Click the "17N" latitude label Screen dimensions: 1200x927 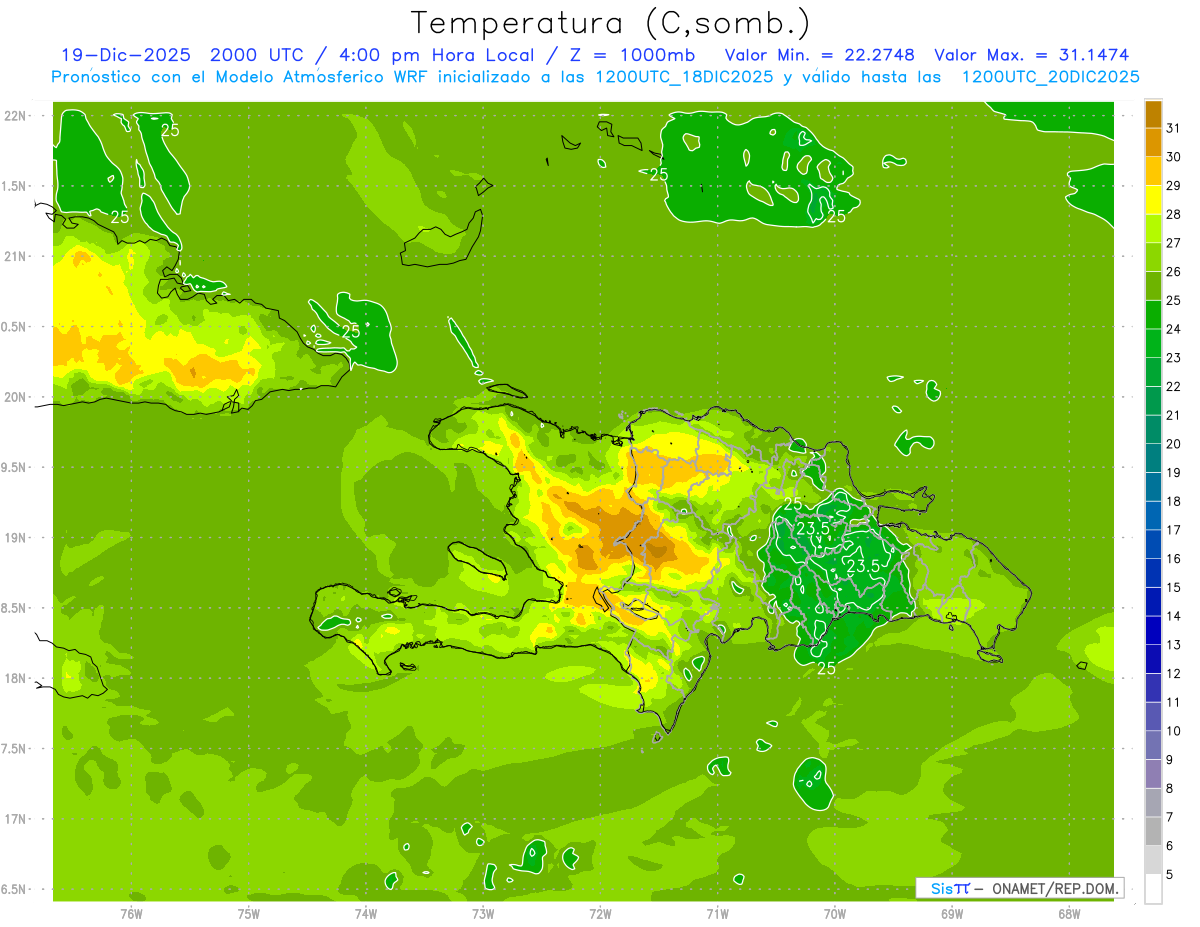14,819
